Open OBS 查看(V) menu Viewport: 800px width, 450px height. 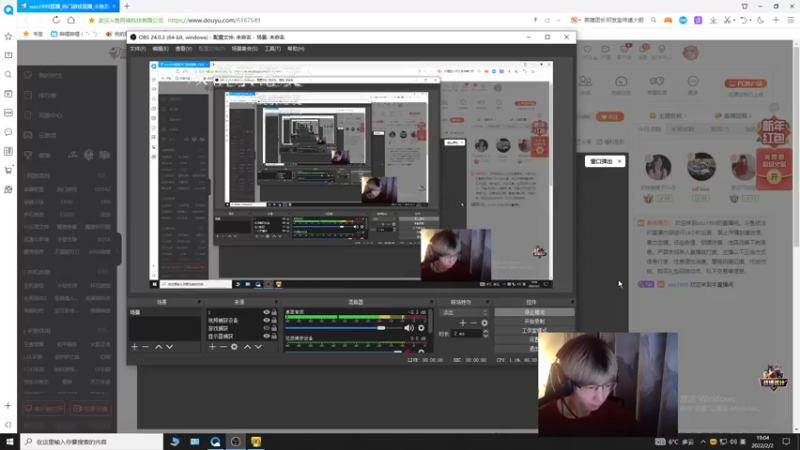(x=184, y=49)
